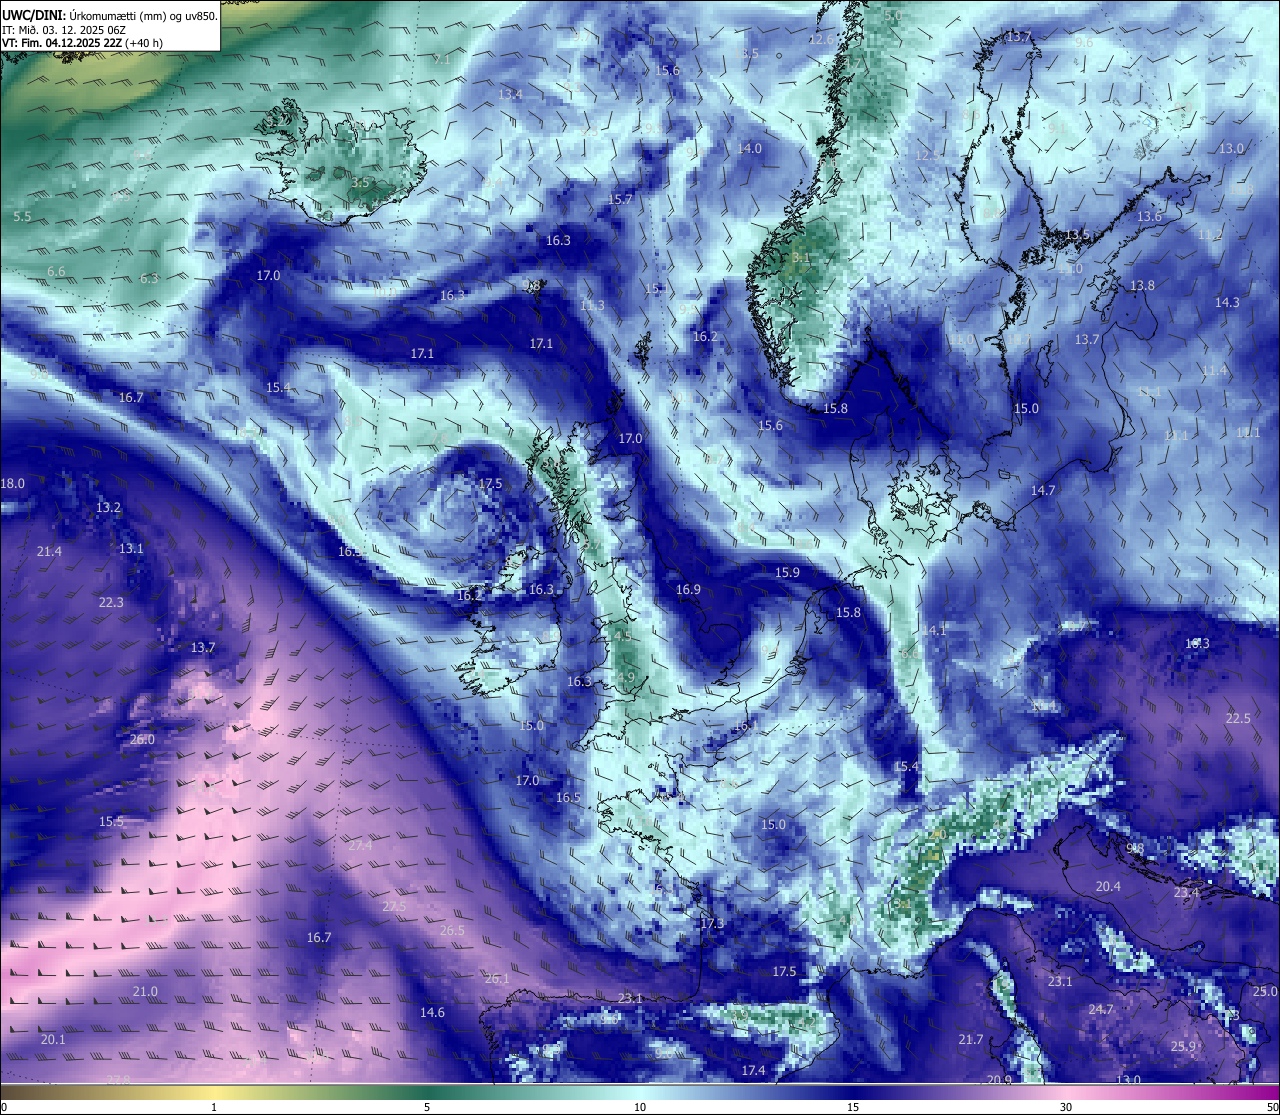This screenshot has width=1280, height=1115.
Task: Select the 13.4 map value
Action: click(x=510, y=95)
